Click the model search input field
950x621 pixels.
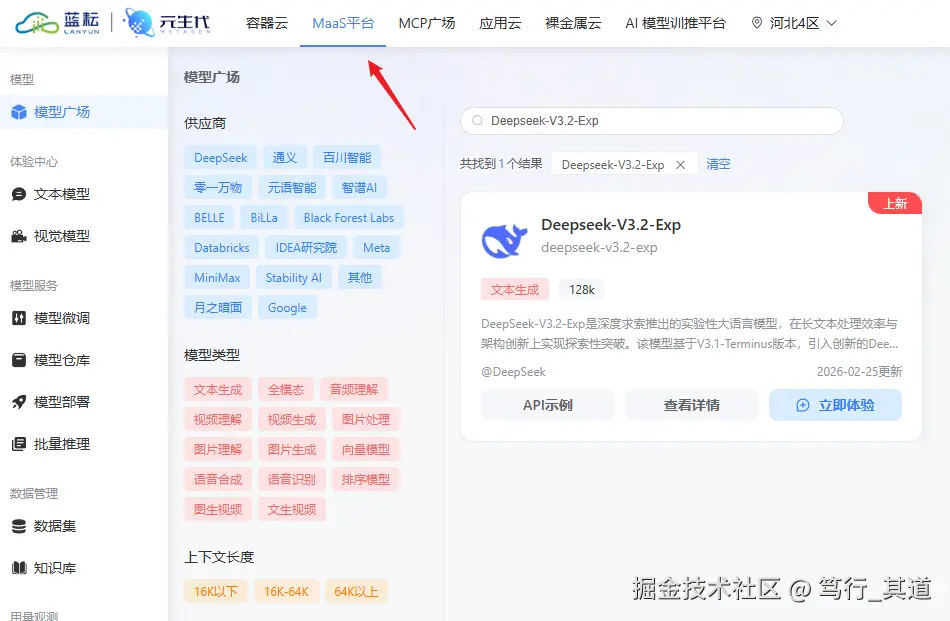[x=652, y=121]
